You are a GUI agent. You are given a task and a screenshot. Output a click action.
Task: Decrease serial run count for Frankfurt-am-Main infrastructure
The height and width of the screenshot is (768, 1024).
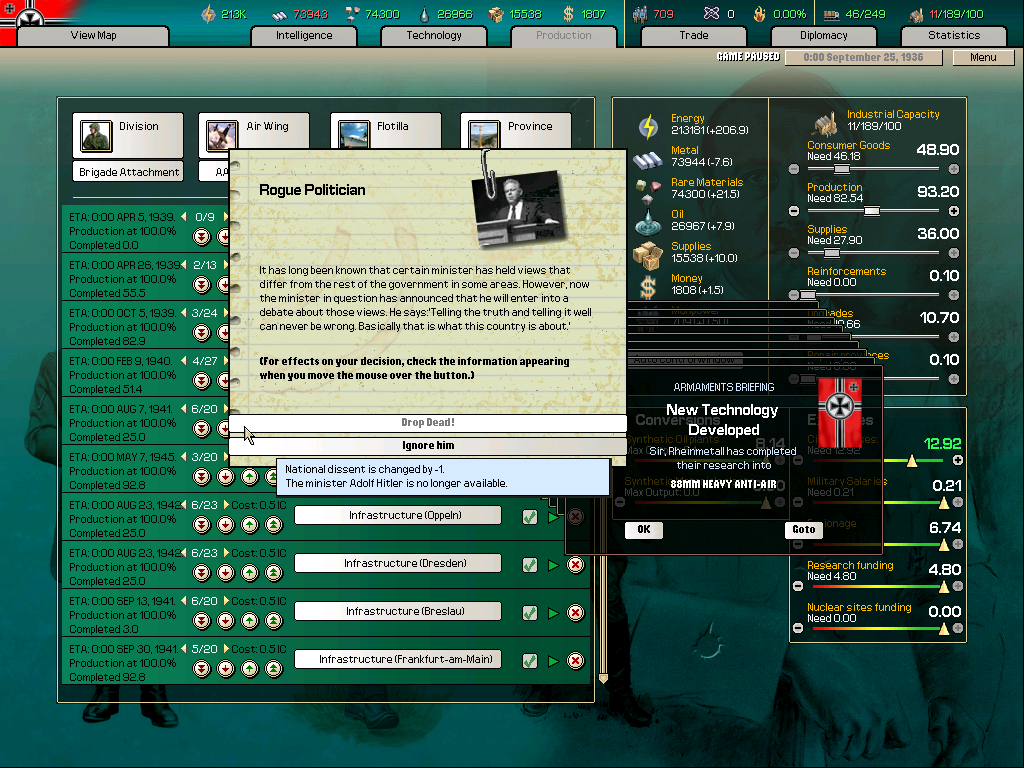(184, 650)
